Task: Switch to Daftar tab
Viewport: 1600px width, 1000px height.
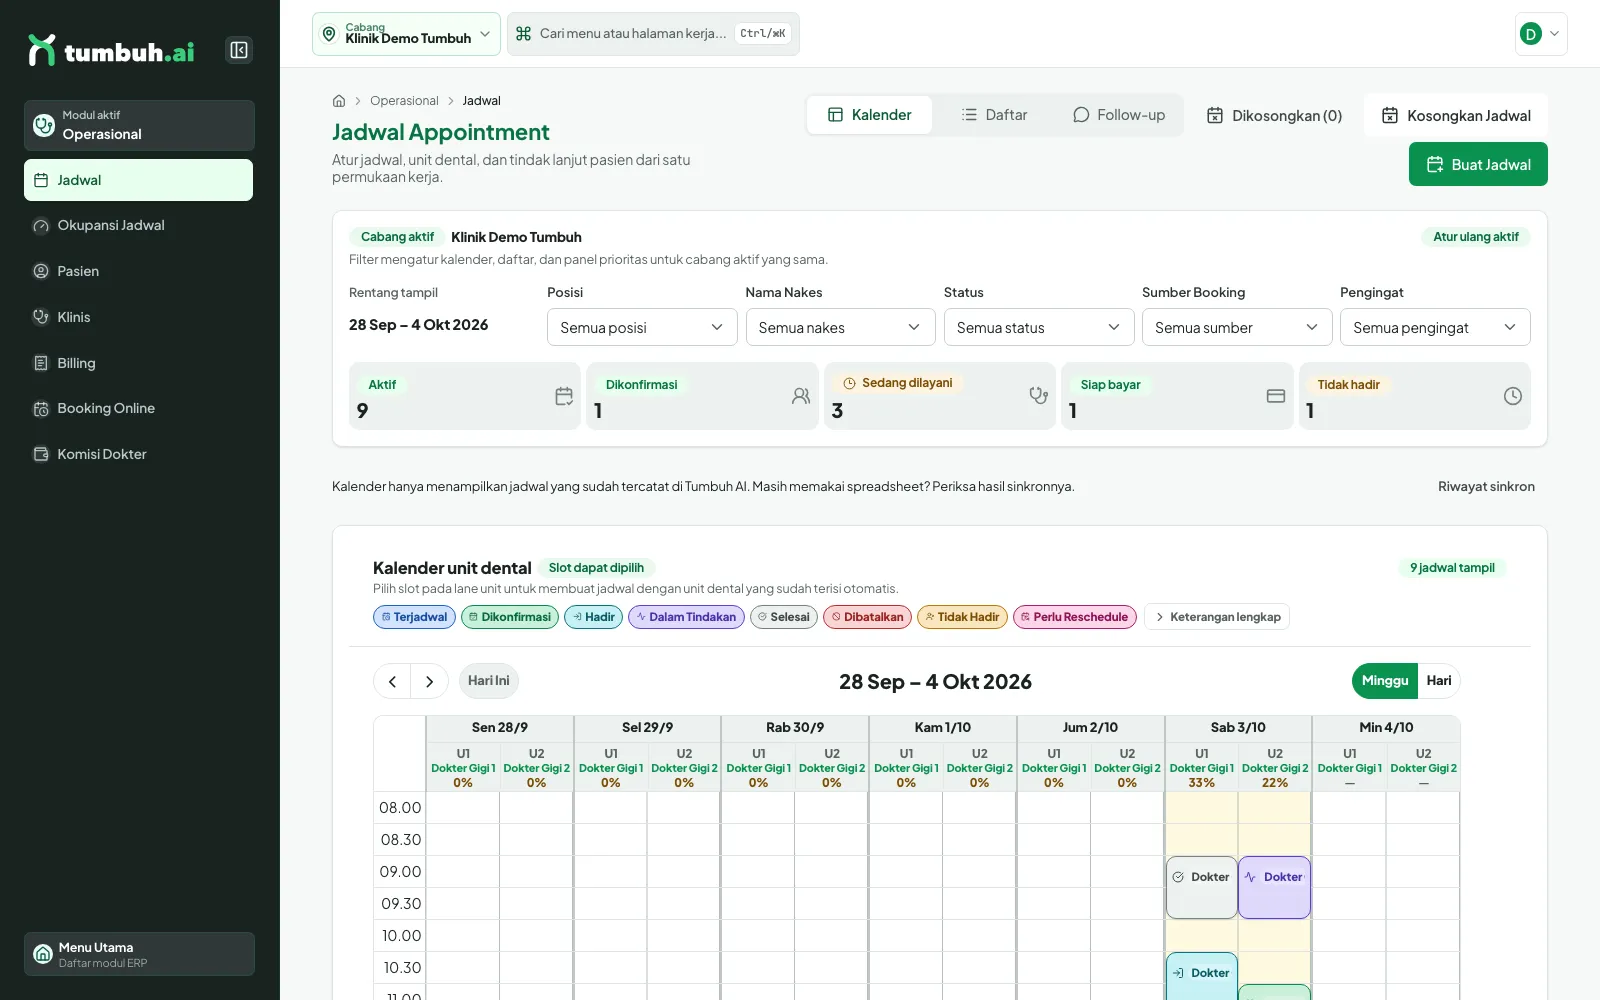Action: (x=994, y=115)
